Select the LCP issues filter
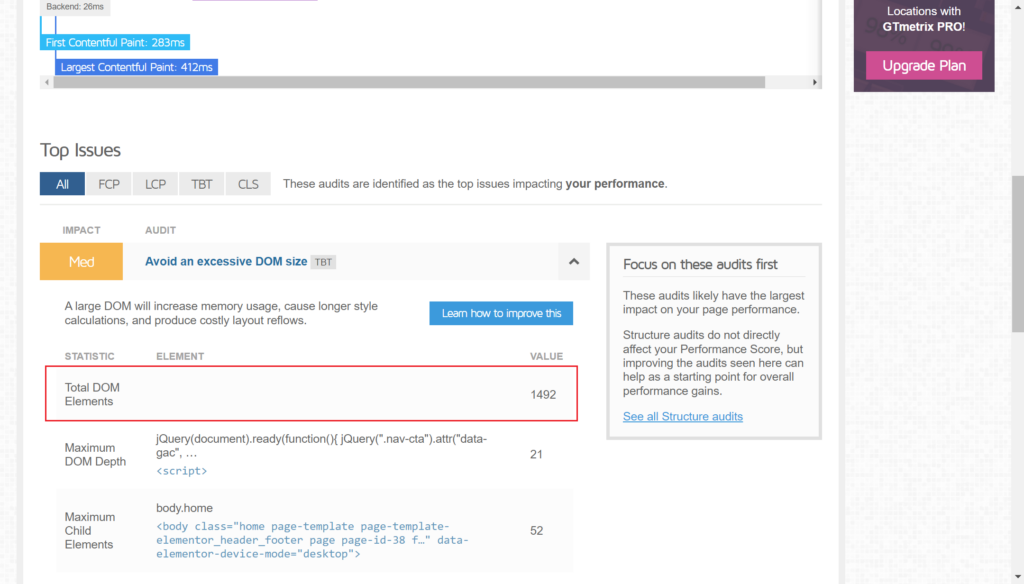 click(155, 183)
